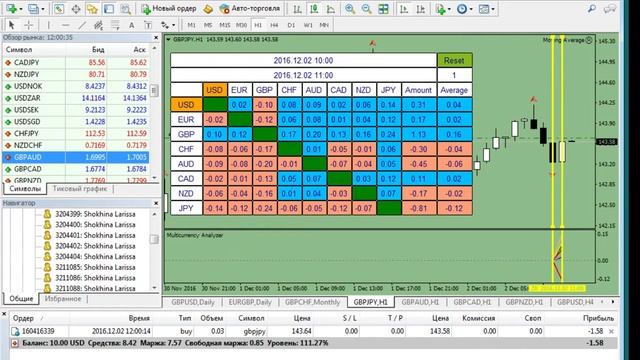Sort orders by Прибыль column header
Viewport: 640px width, 360px height.
tap(598, 318)
